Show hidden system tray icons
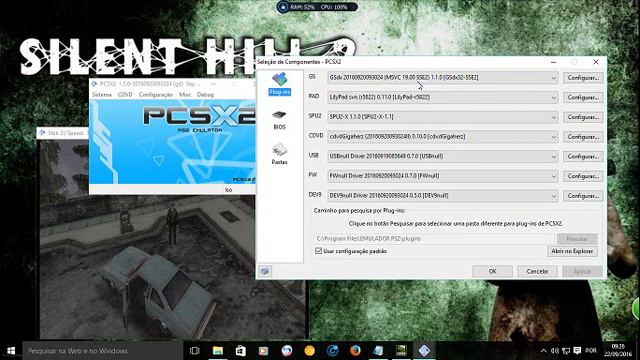 pos(543,351)
